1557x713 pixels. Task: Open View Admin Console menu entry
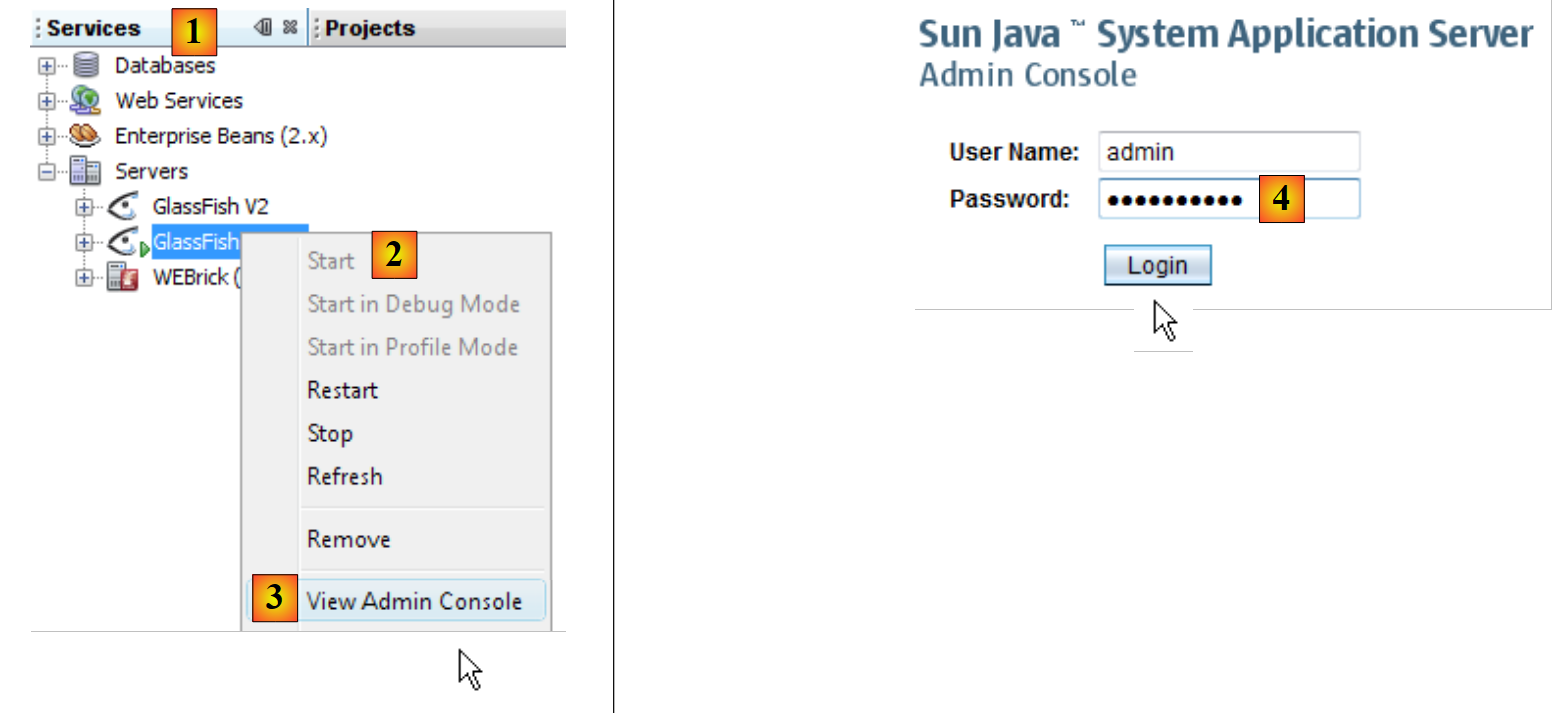(x=414, y=601)
